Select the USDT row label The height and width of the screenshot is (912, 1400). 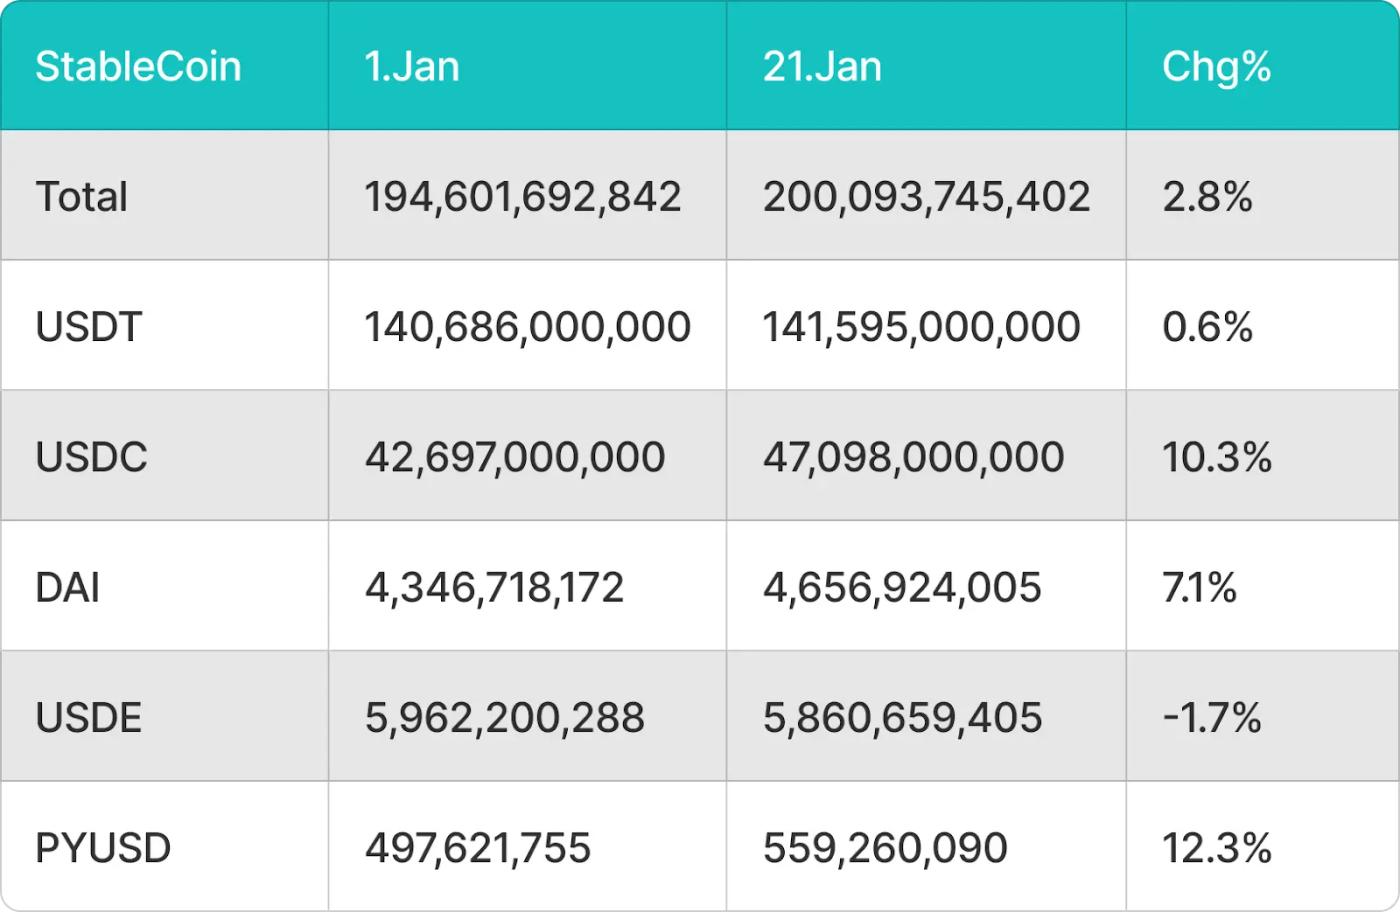pyautogui.click(x=89, y=327)
